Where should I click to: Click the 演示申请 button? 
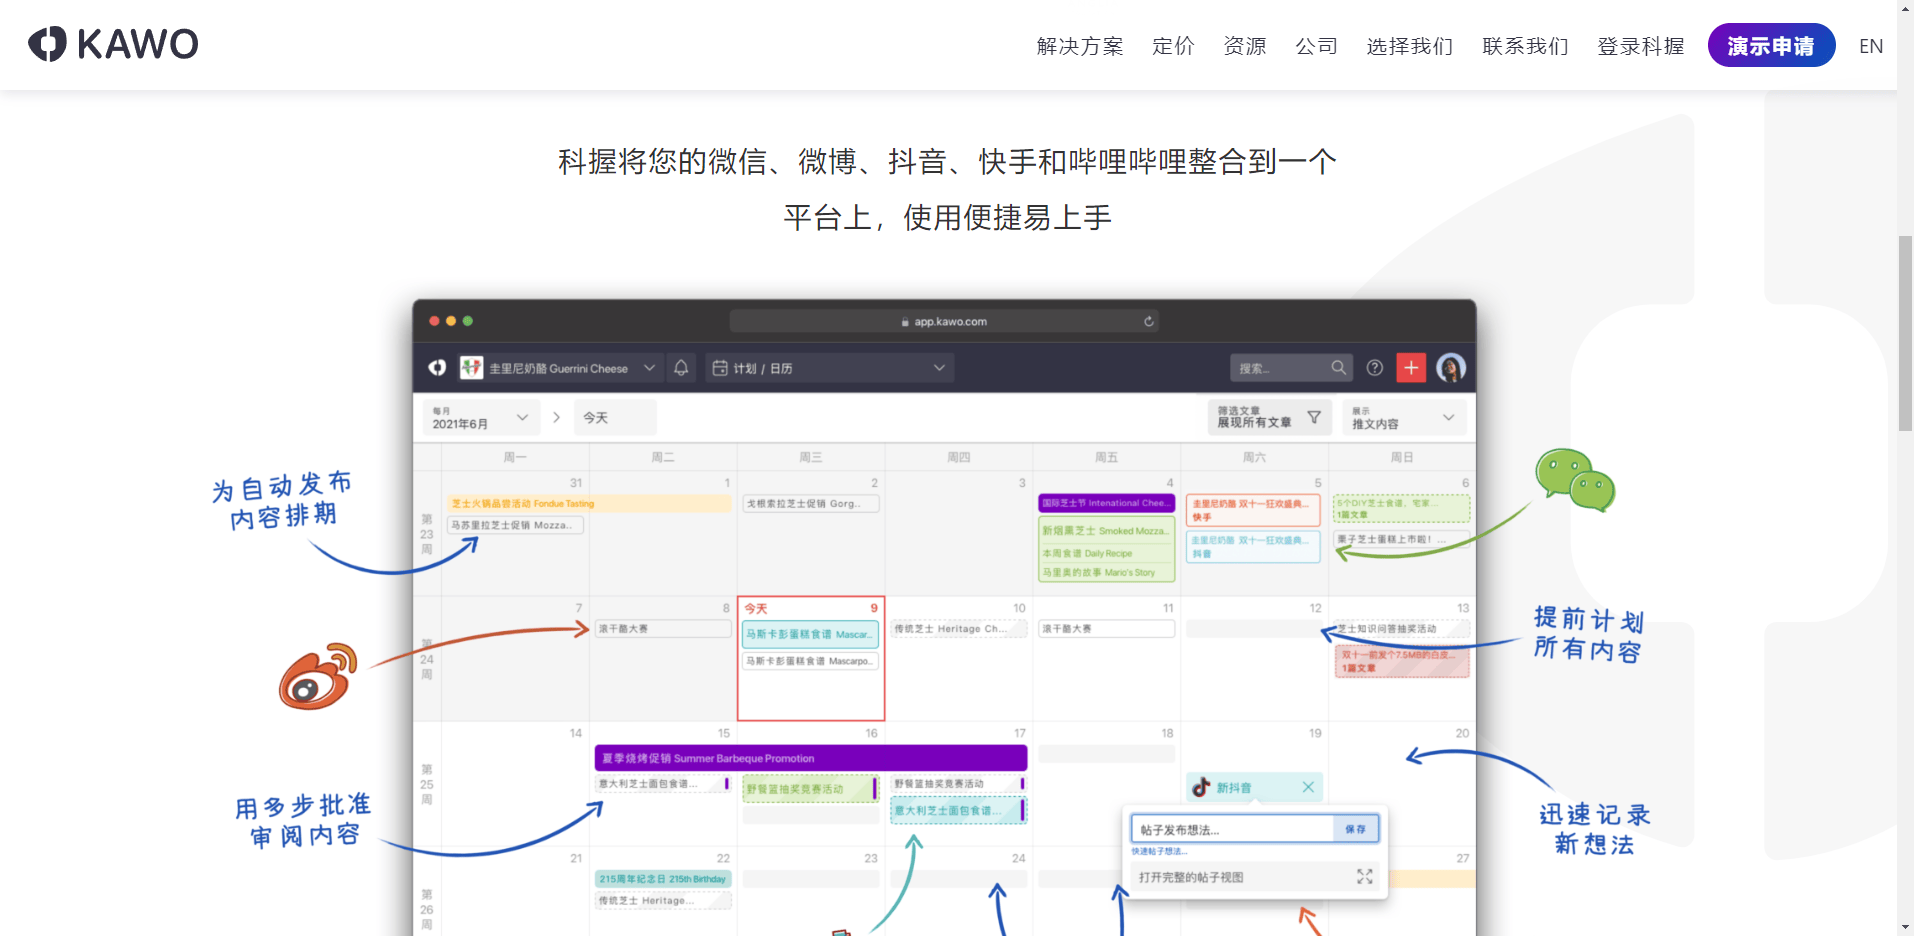click(1770, 46)
